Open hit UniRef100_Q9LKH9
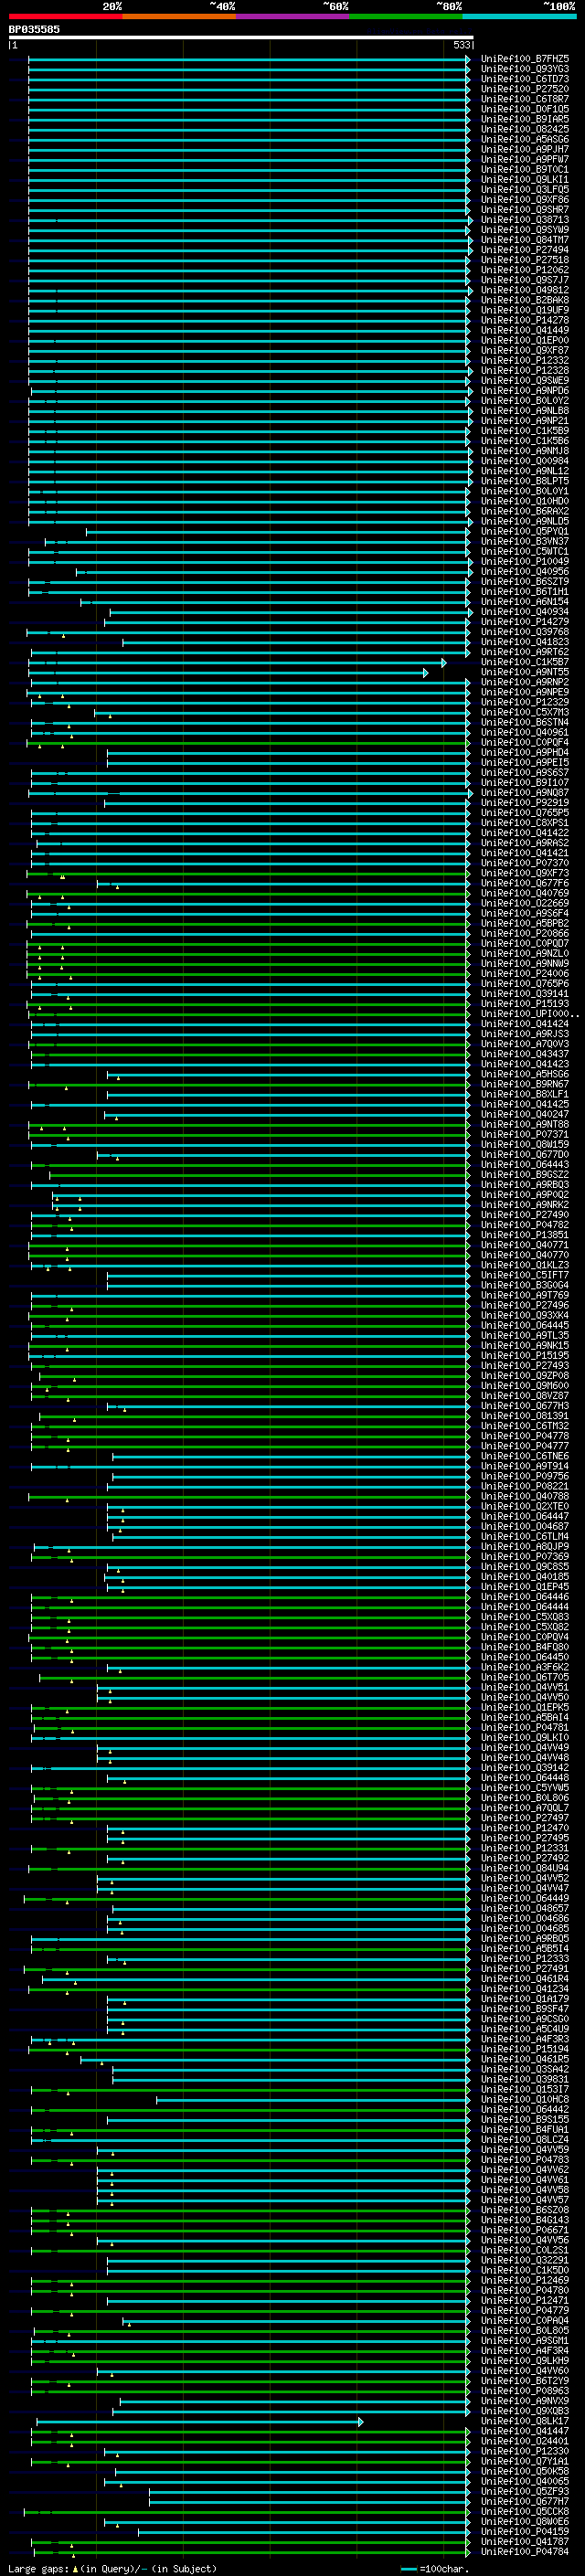The image size is (585, 2576). pos(525,2360)
